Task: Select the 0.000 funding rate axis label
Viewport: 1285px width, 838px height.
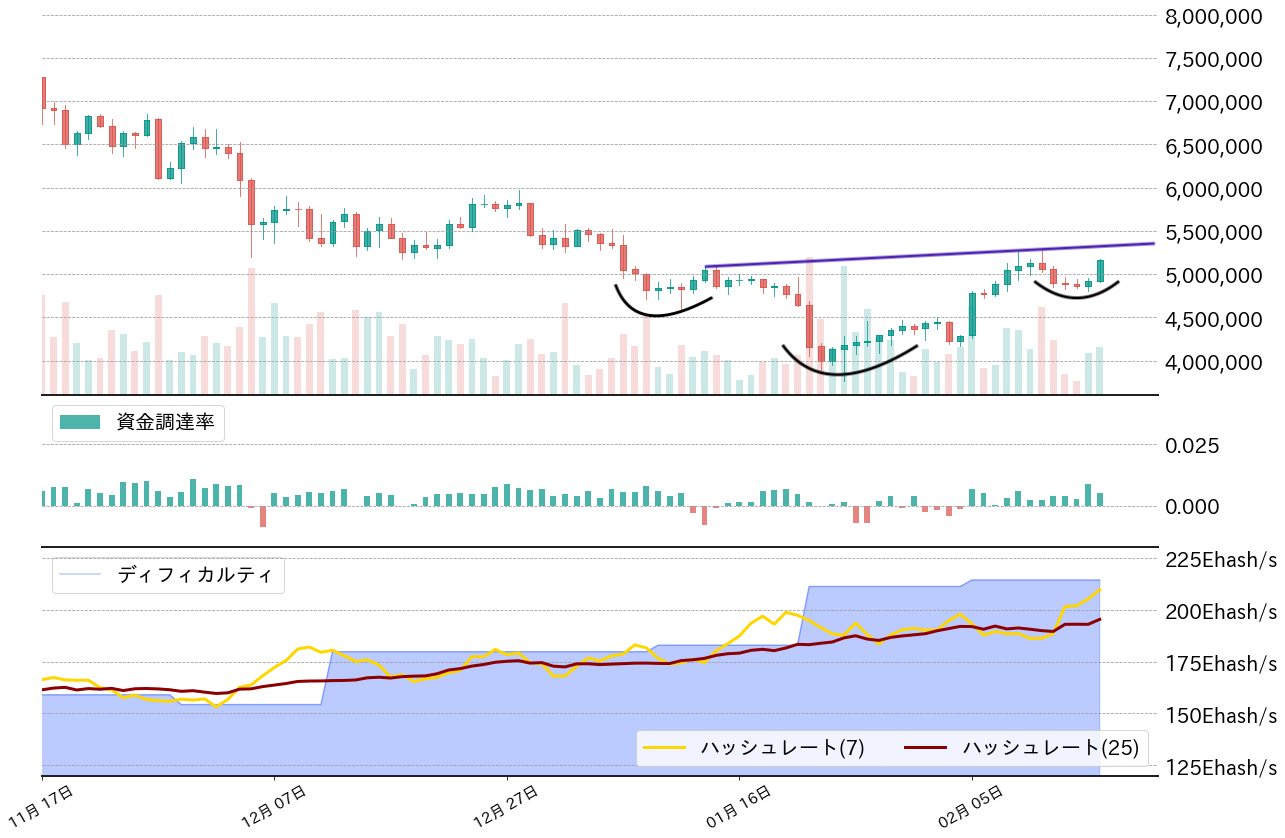Action: (x=1193, y=506)
